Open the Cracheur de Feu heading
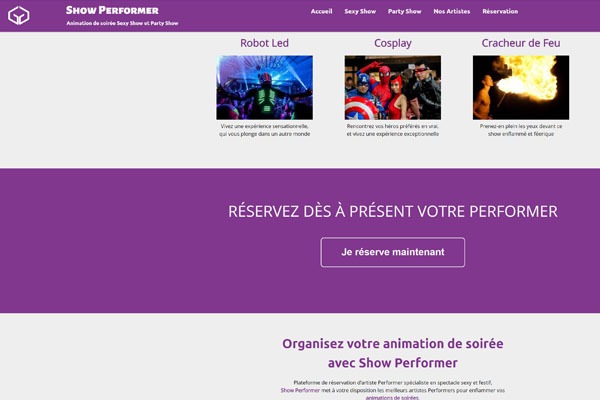The image size is (600, 400). point(521,43)
